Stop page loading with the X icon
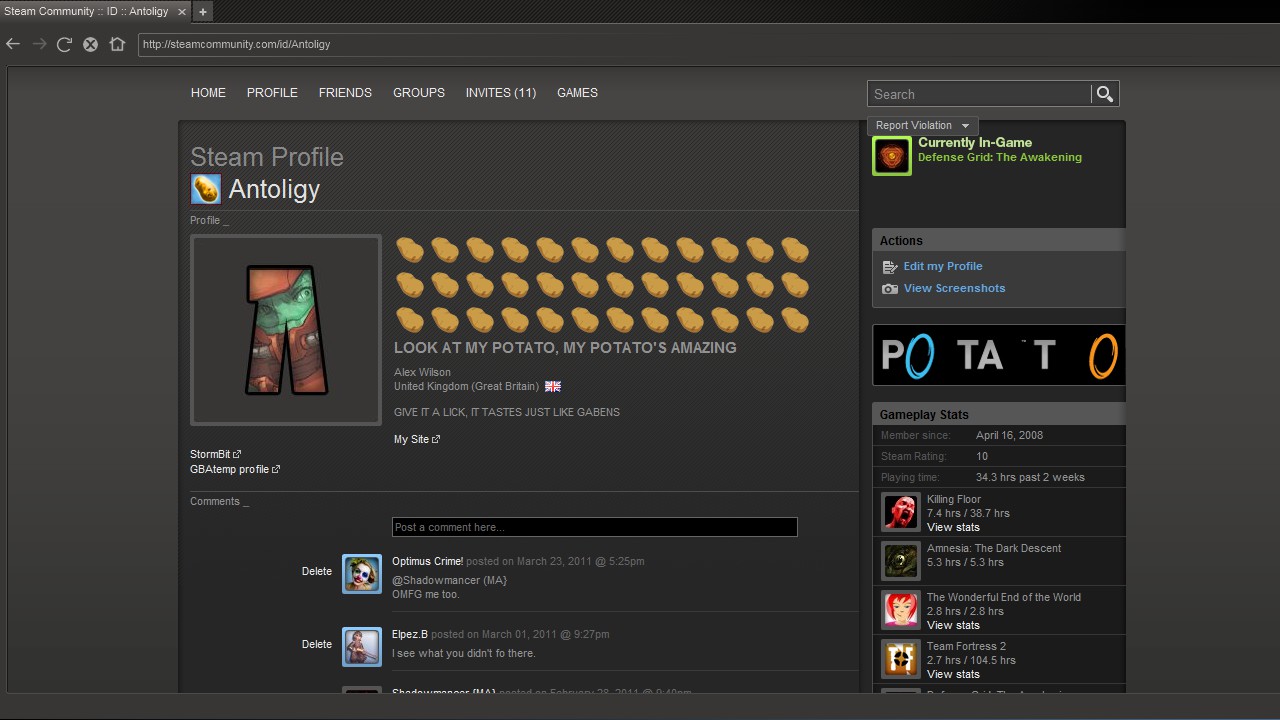Screen dimensions: 1280x720 click(90, 44)
